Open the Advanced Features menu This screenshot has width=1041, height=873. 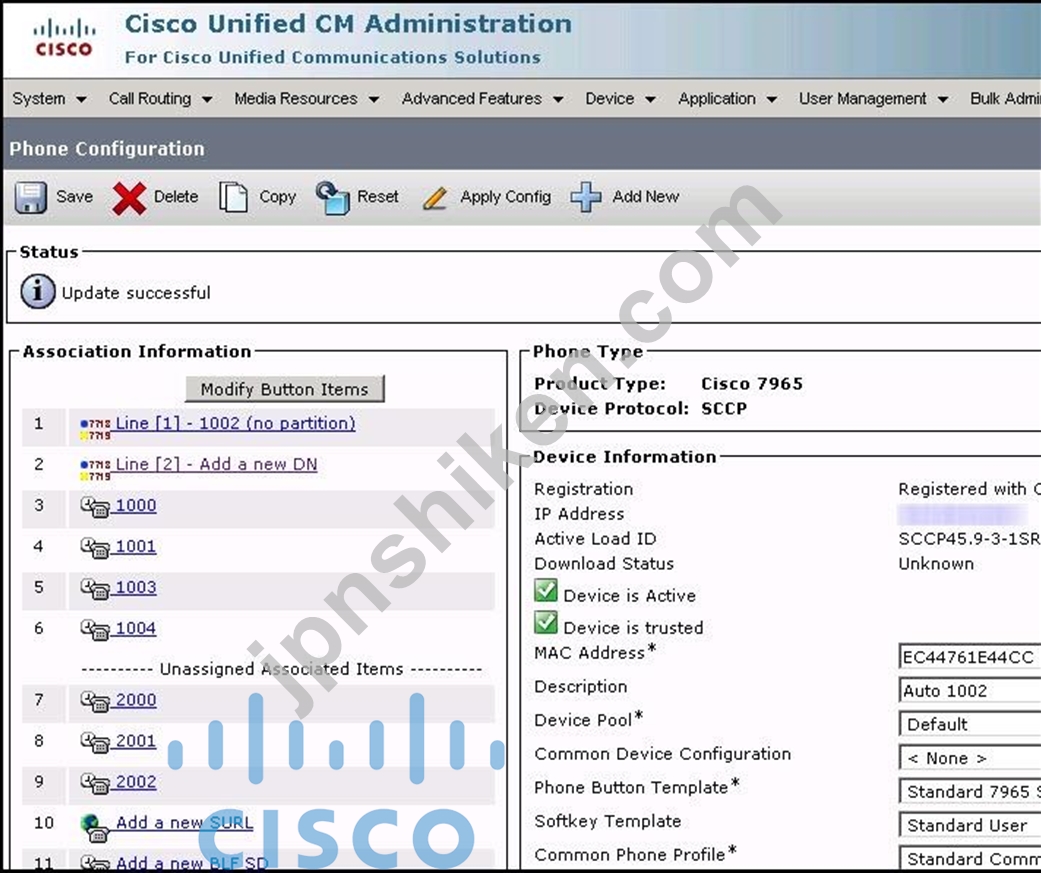[x=483, y=99]
